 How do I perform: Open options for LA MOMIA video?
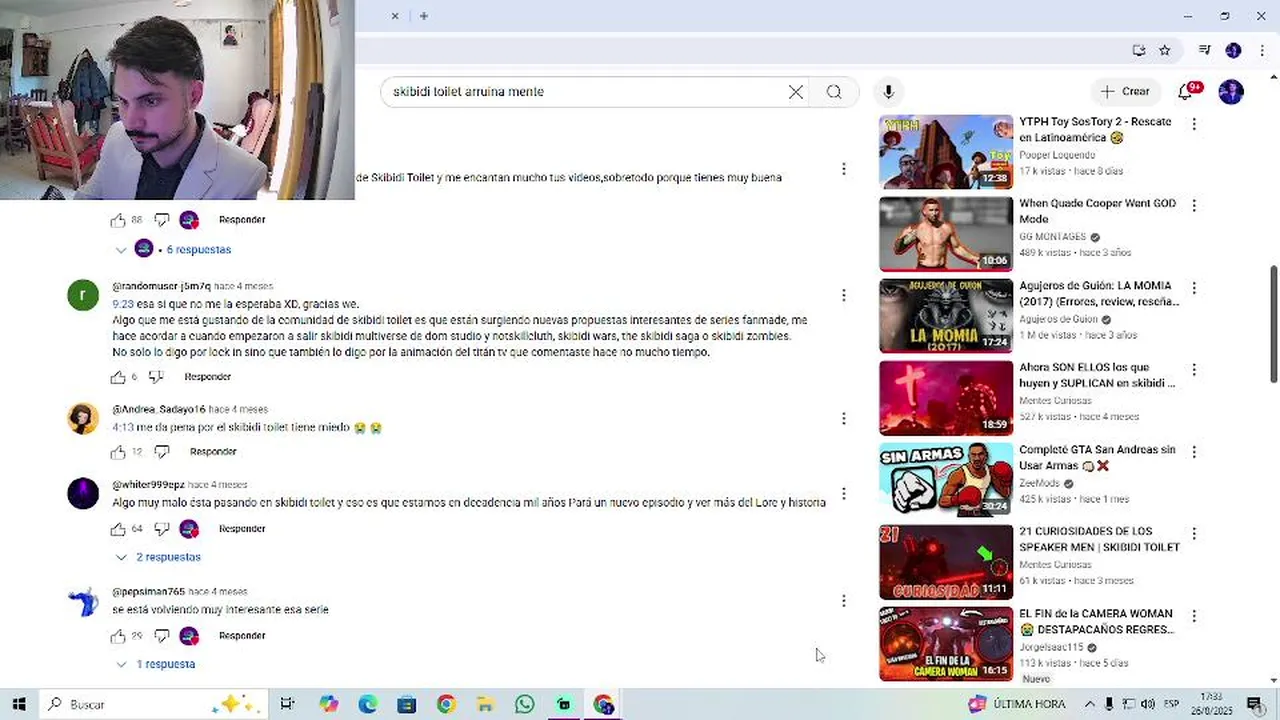click(x=1194, y=288)
